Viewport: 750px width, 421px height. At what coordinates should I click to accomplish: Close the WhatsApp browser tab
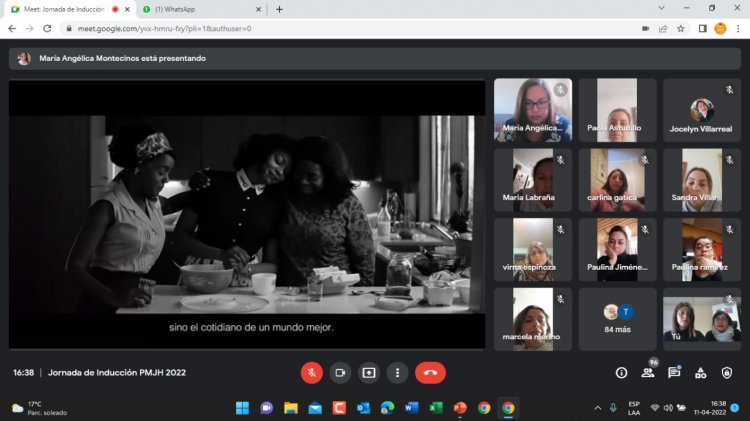click(258, 9)
